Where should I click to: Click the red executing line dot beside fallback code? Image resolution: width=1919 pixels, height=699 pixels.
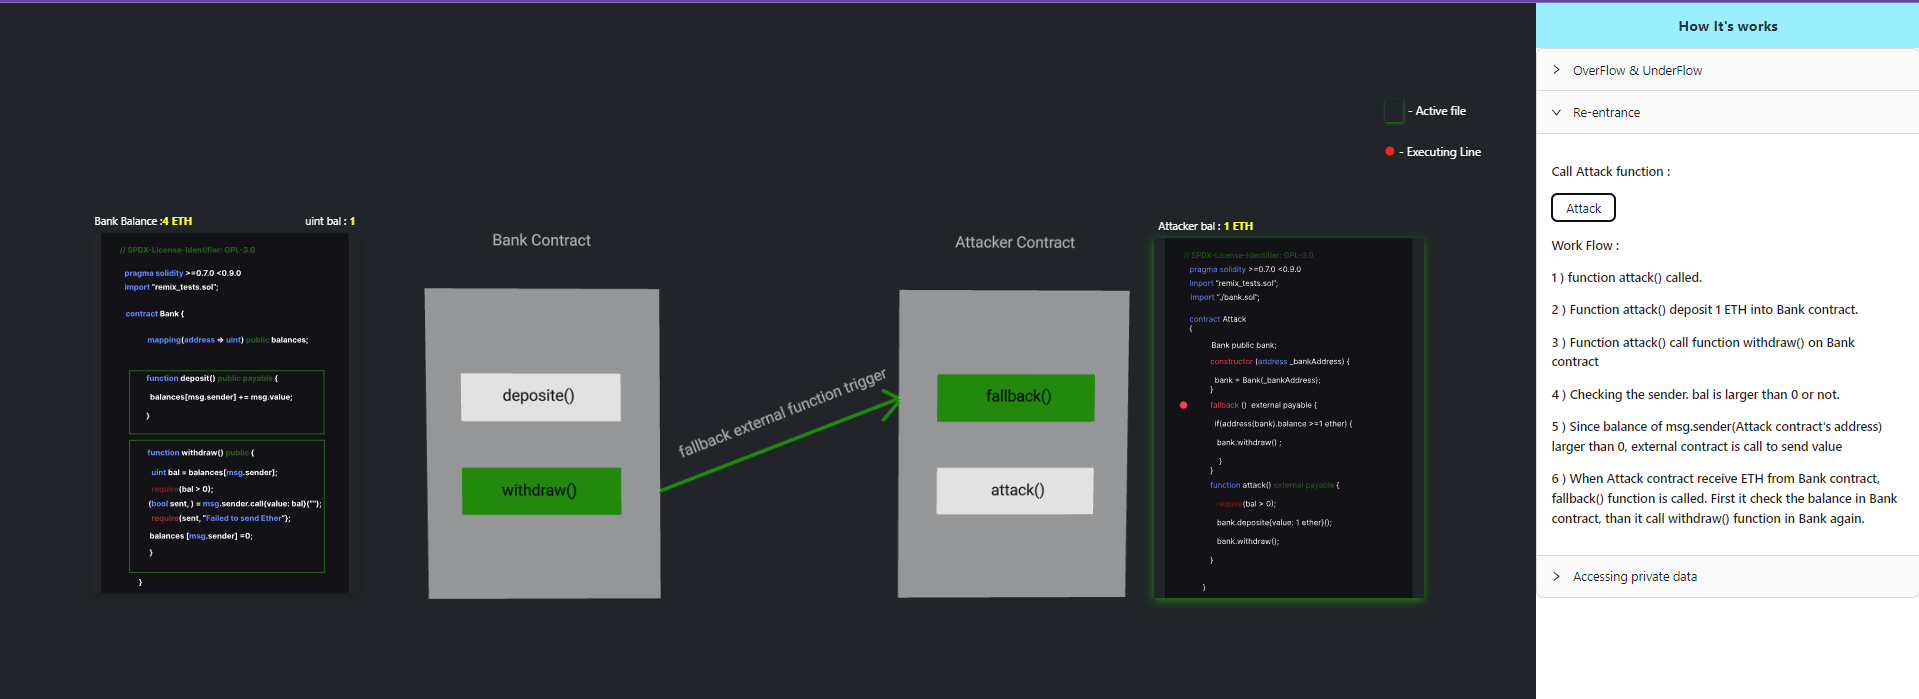click(1183, 405)
